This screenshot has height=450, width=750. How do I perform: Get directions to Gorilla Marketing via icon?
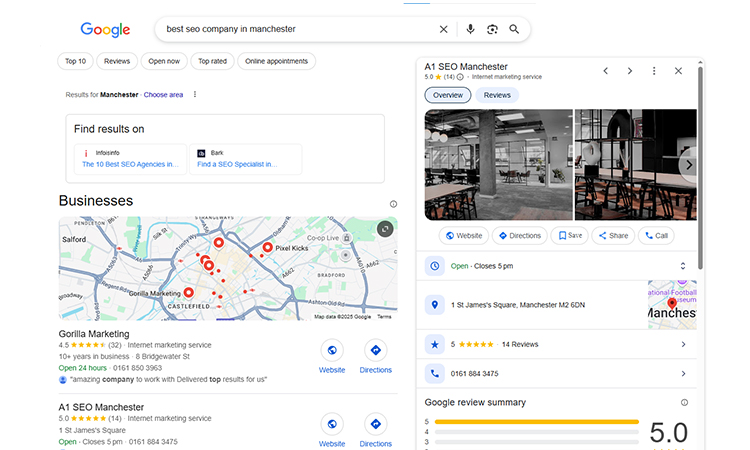(x=375, y=351)
